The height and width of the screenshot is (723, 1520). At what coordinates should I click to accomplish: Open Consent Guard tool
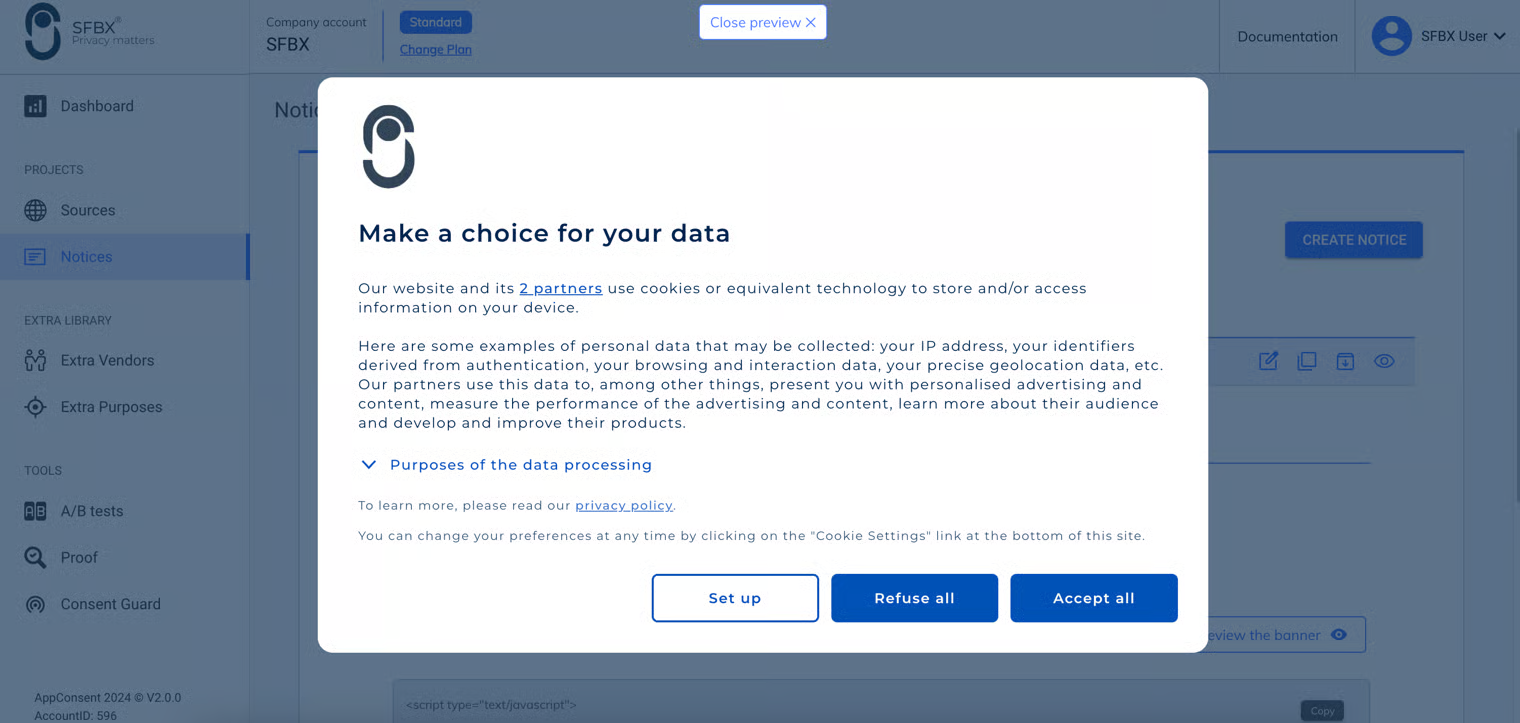tap(110, 604)
